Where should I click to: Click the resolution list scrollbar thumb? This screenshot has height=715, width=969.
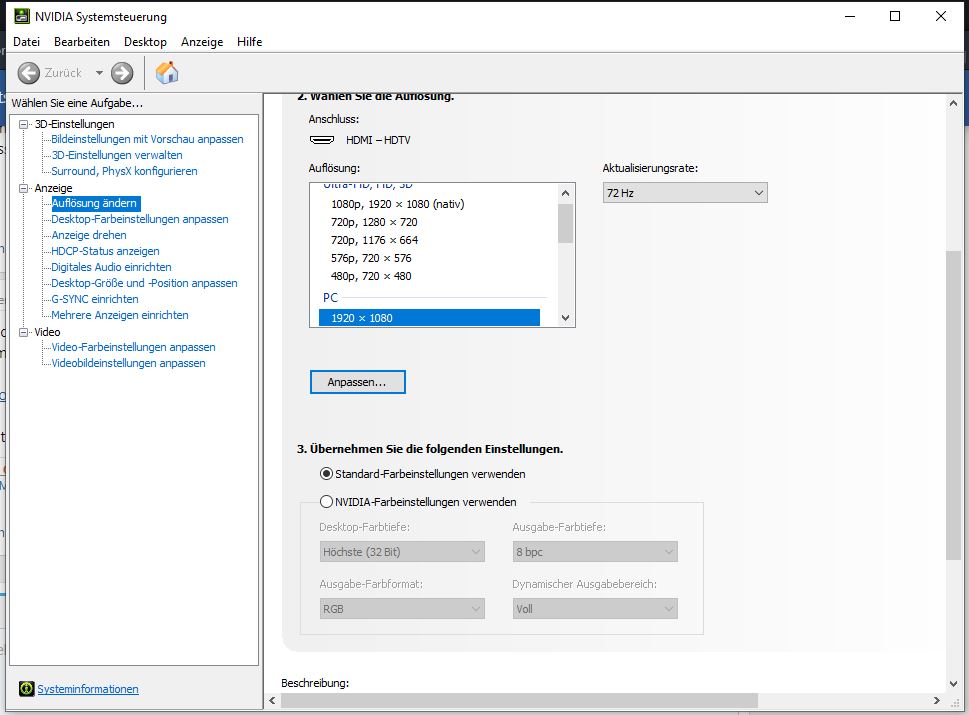point(565,223)
